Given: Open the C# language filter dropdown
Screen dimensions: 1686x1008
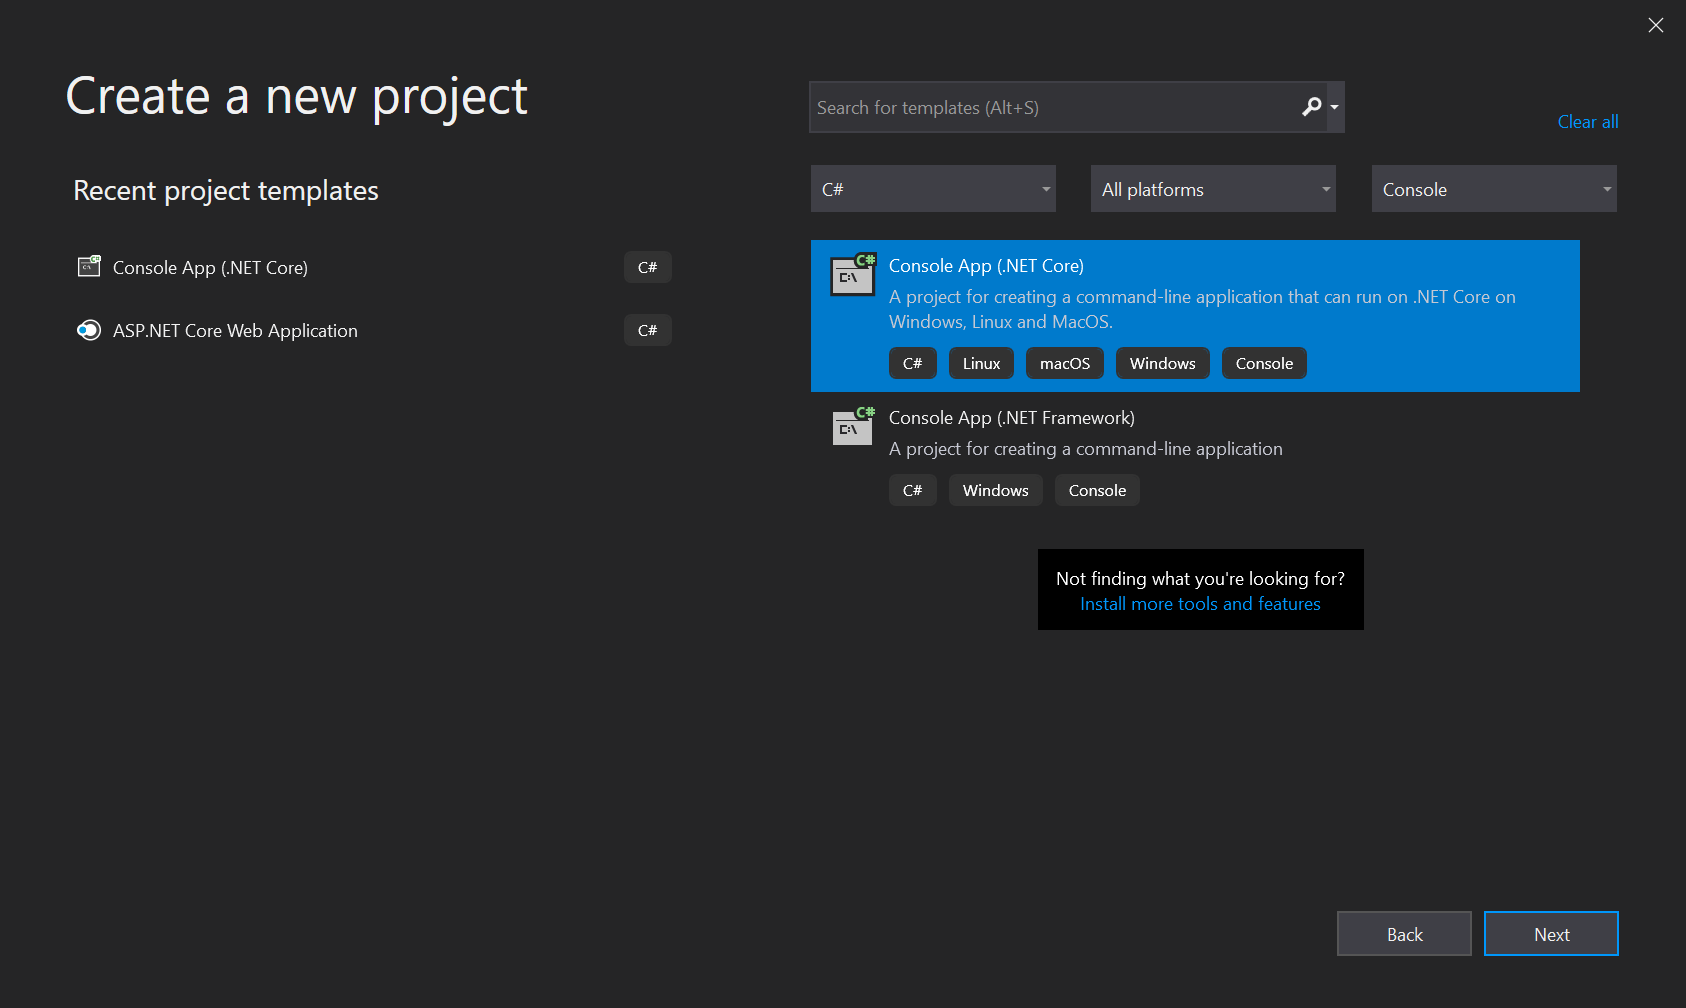Looking at the screenshot, I should (x=933, y=189).
